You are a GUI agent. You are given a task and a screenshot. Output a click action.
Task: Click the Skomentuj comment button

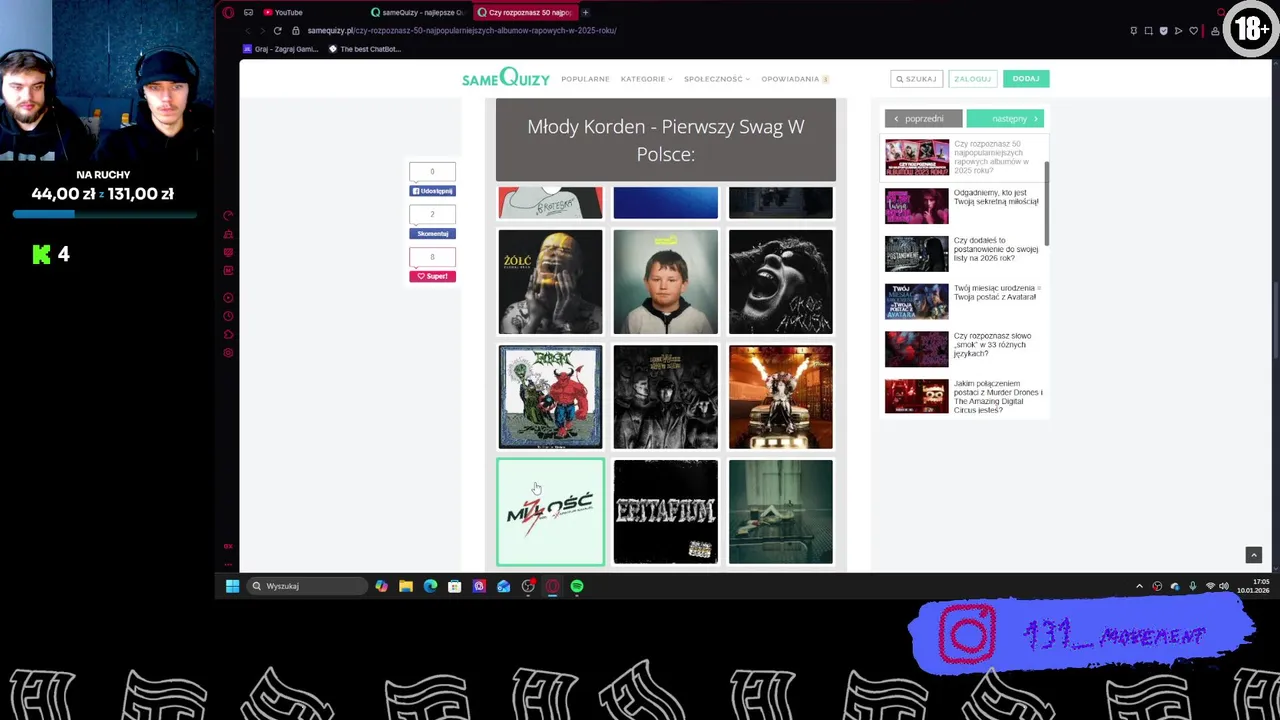(x=432, y=234)
